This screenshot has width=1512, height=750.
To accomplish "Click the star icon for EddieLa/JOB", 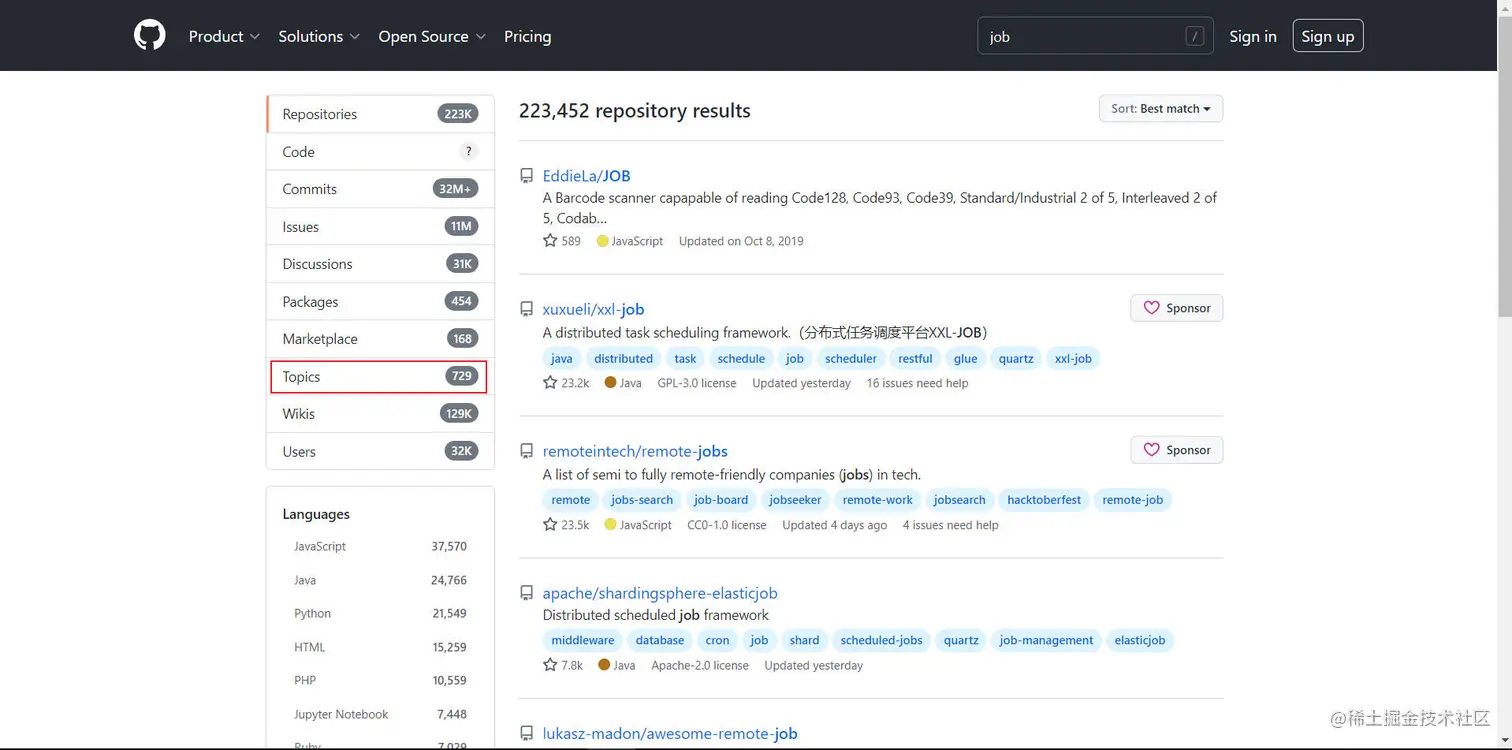I will (x=550, y=241).
